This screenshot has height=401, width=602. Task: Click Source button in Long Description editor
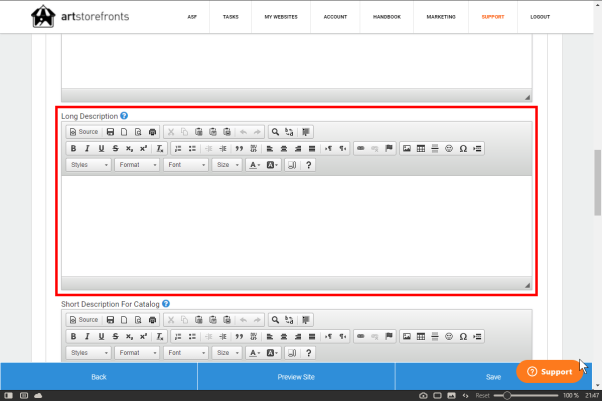[x=84, y=131]
